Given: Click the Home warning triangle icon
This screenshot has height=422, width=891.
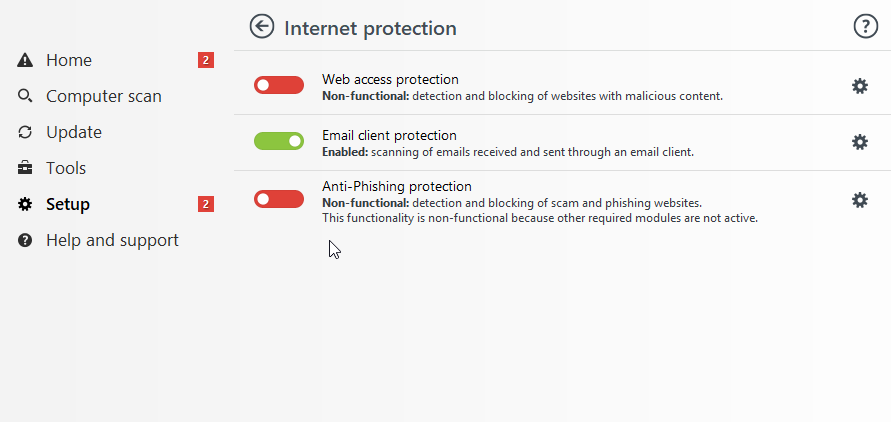Looking at the screenshot, I should pos(25,60).
